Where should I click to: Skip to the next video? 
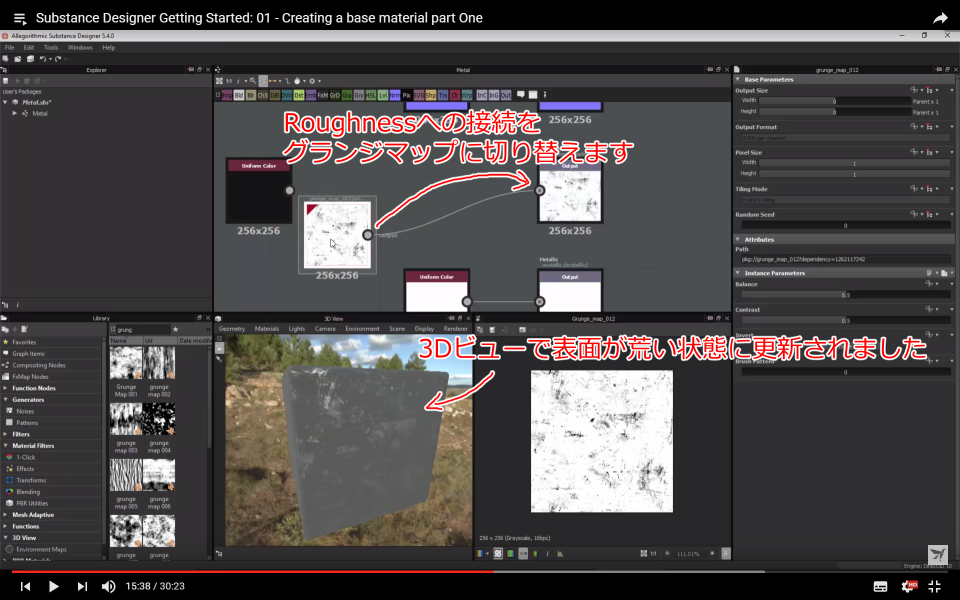(x=82, y=586)
